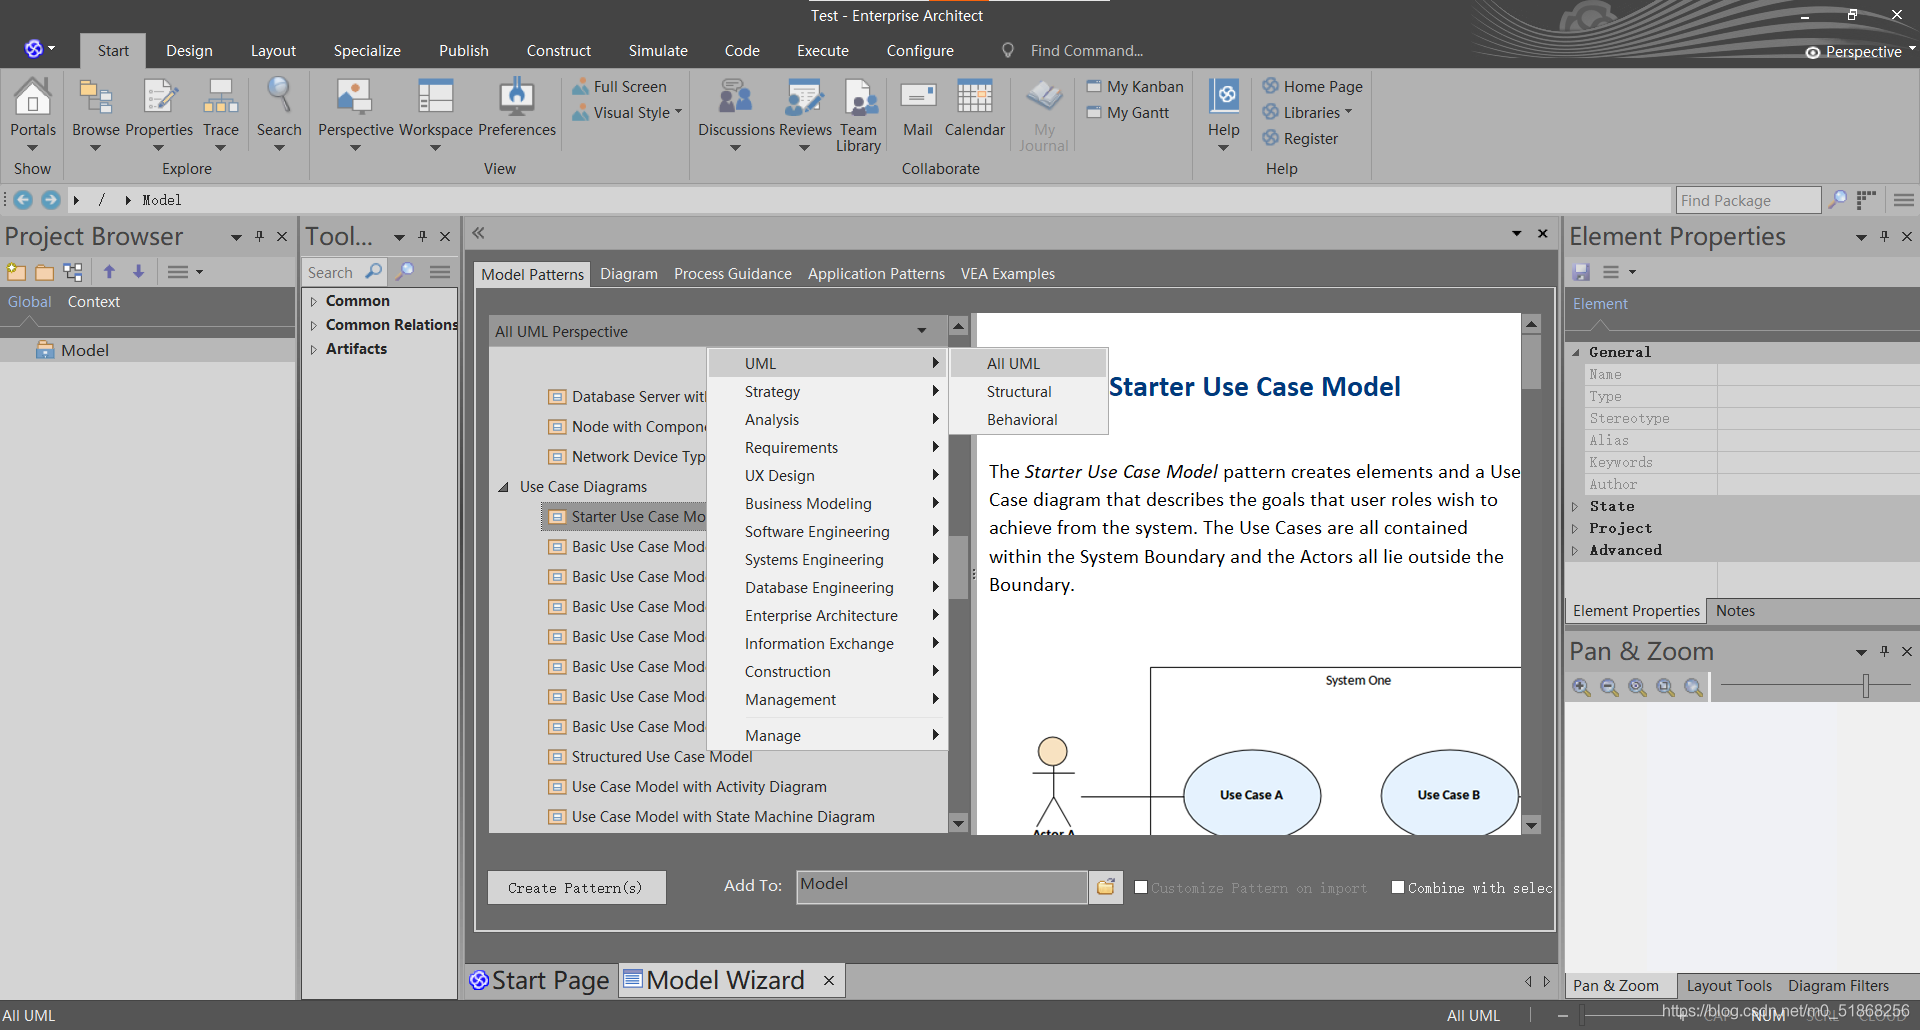Open the Libraries dropdown

pyautogui.click(x=1307, y=113)
